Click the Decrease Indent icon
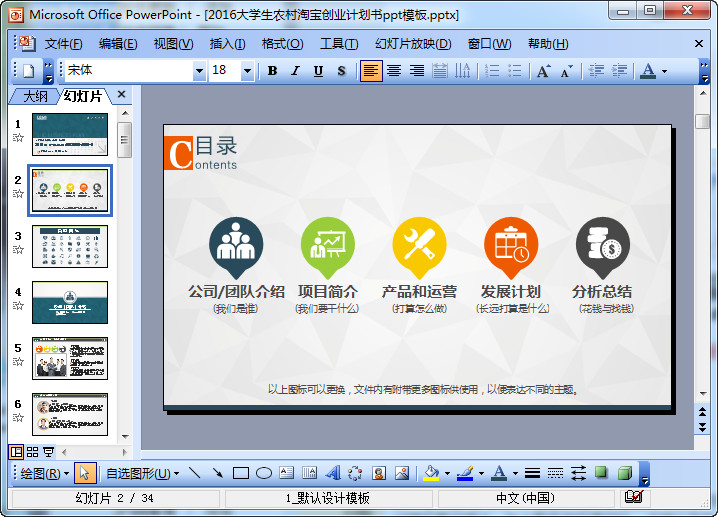Image resolution: width=718 pixels, height=517 pixels. tap(596, 71)
